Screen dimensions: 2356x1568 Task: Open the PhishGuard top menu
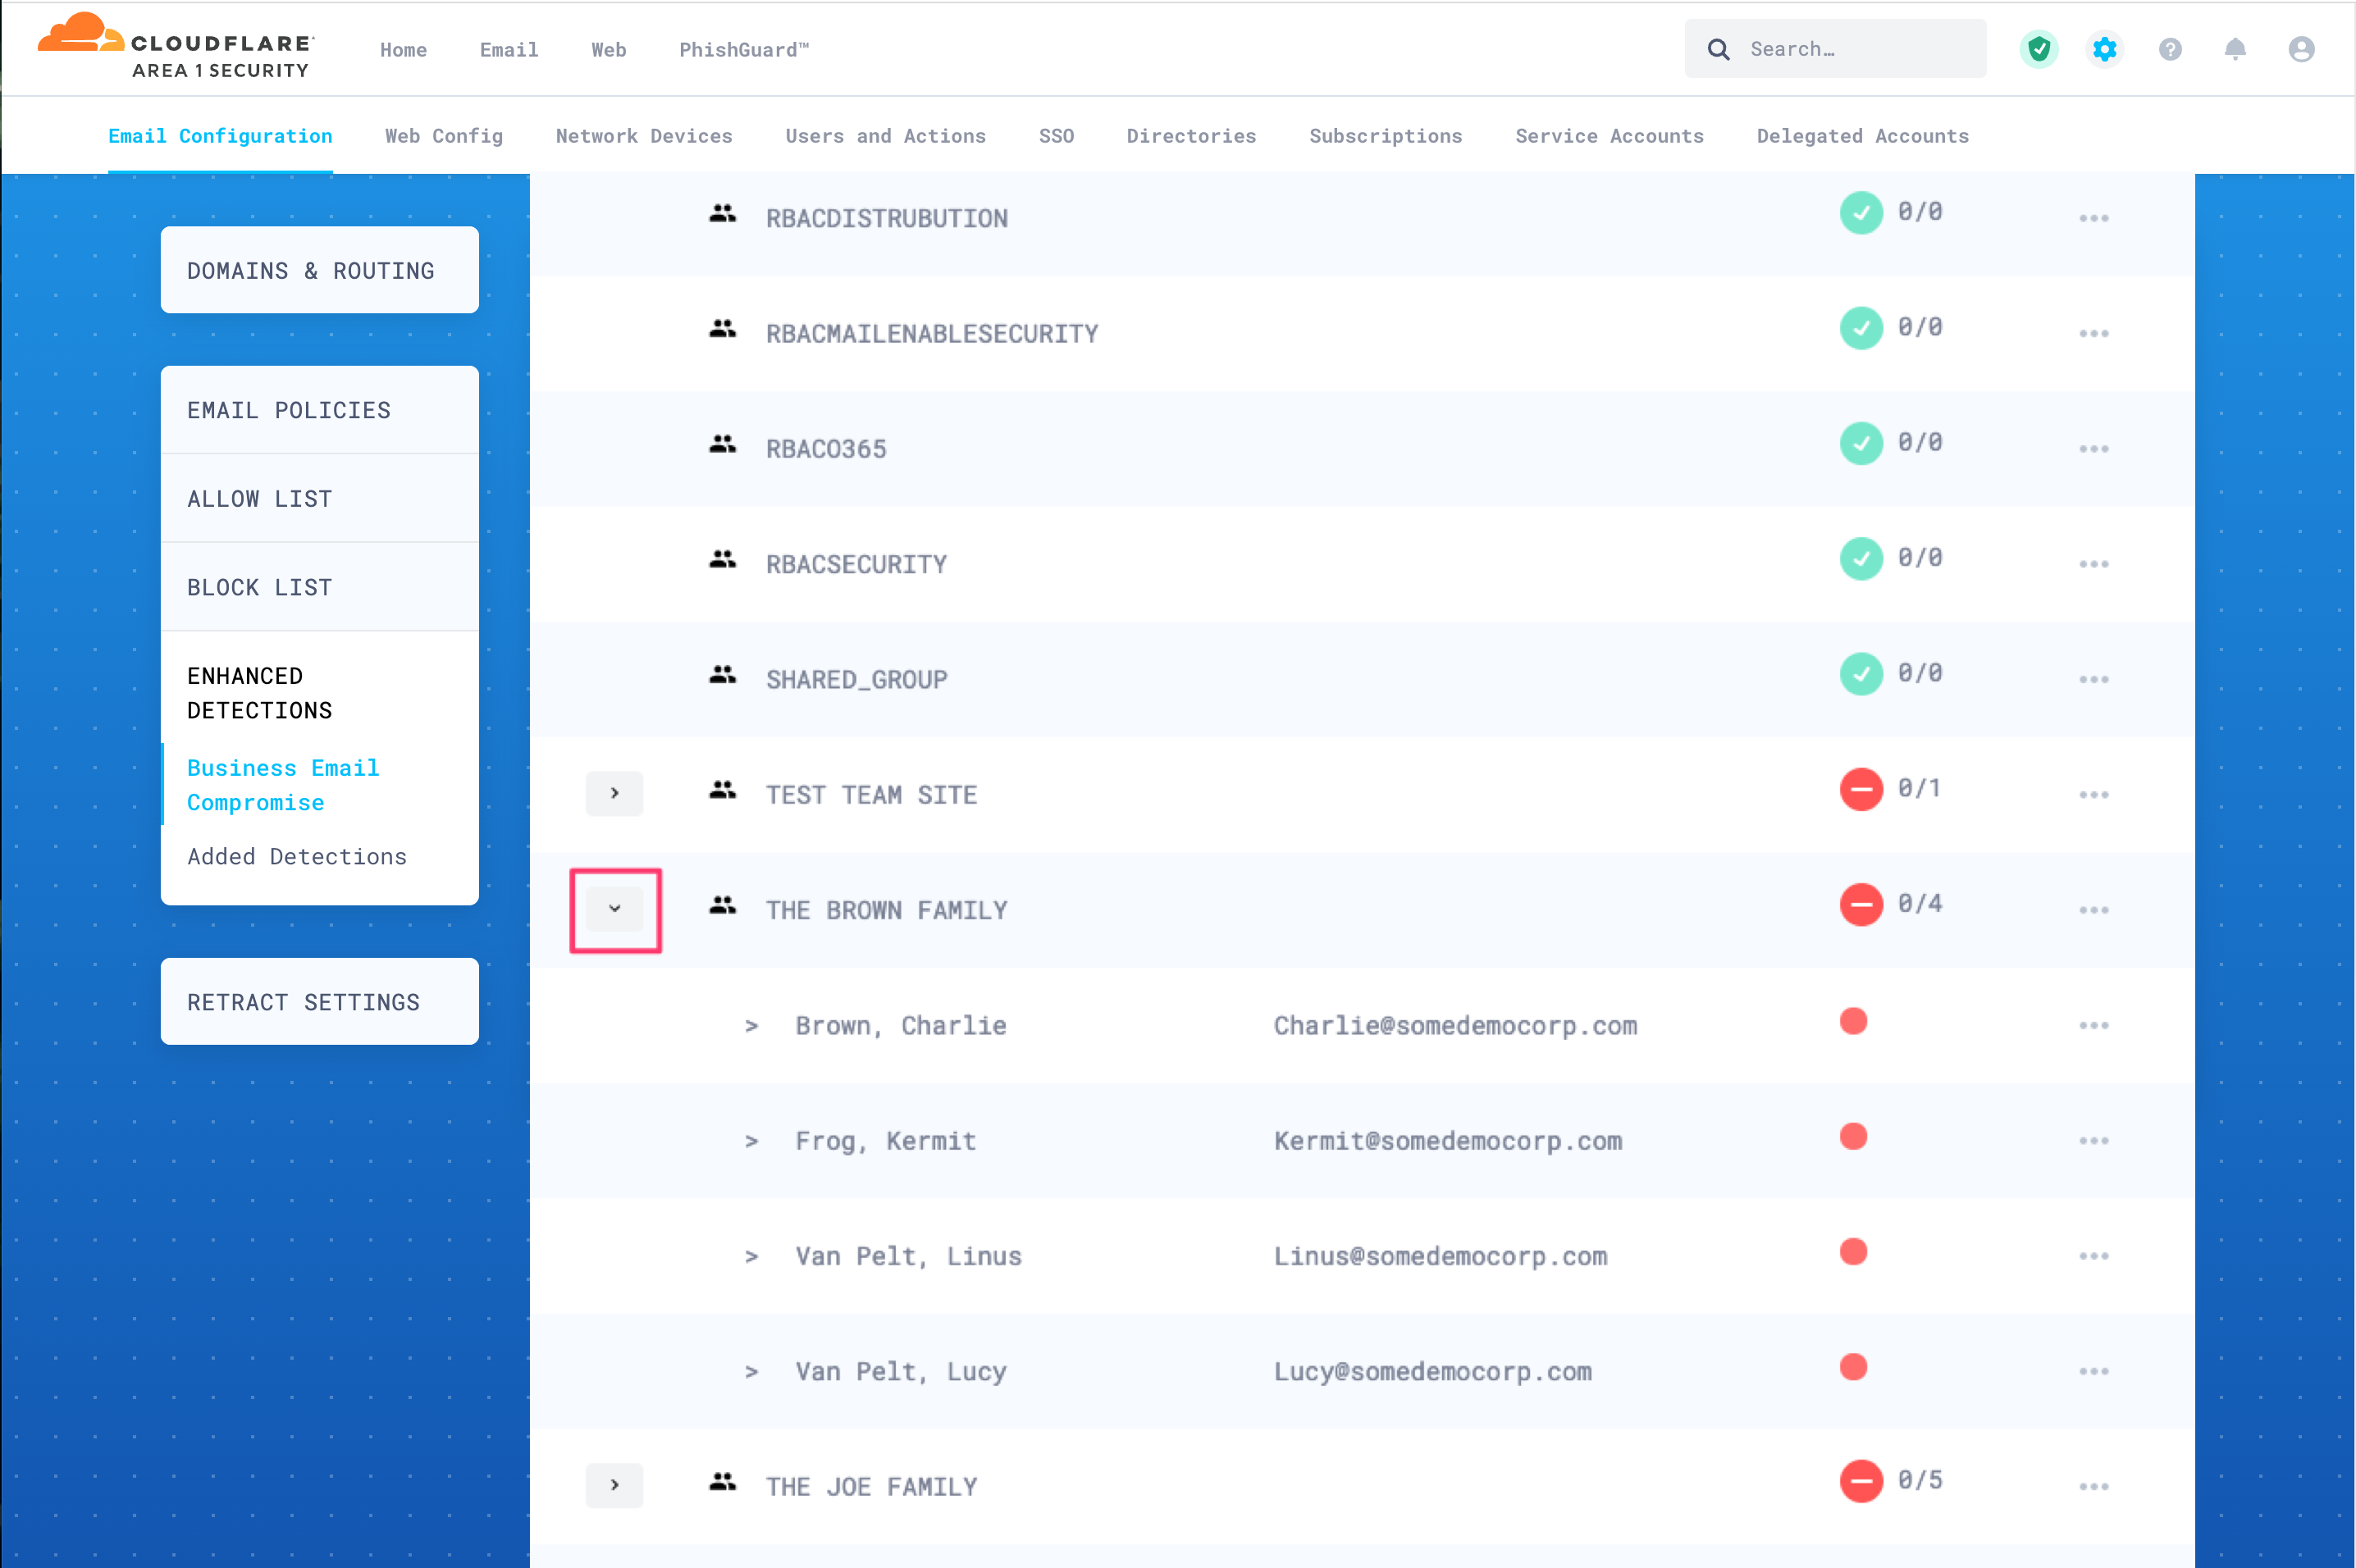pos(743,50)
